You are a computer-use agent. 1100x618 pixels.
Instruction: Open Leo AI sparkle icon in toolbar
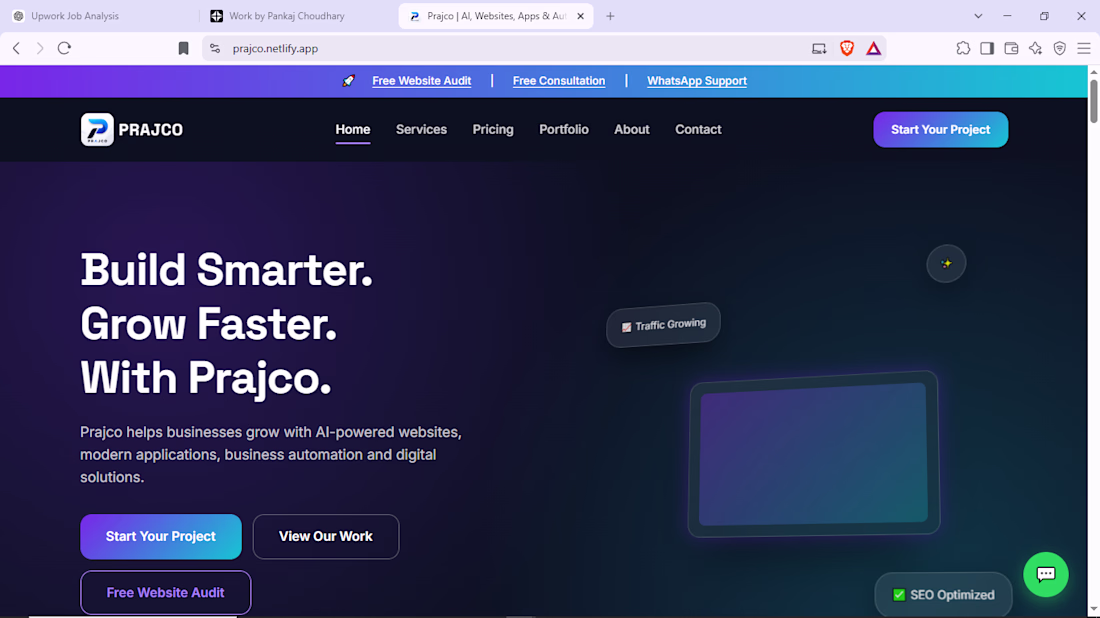coord(1035,48)
